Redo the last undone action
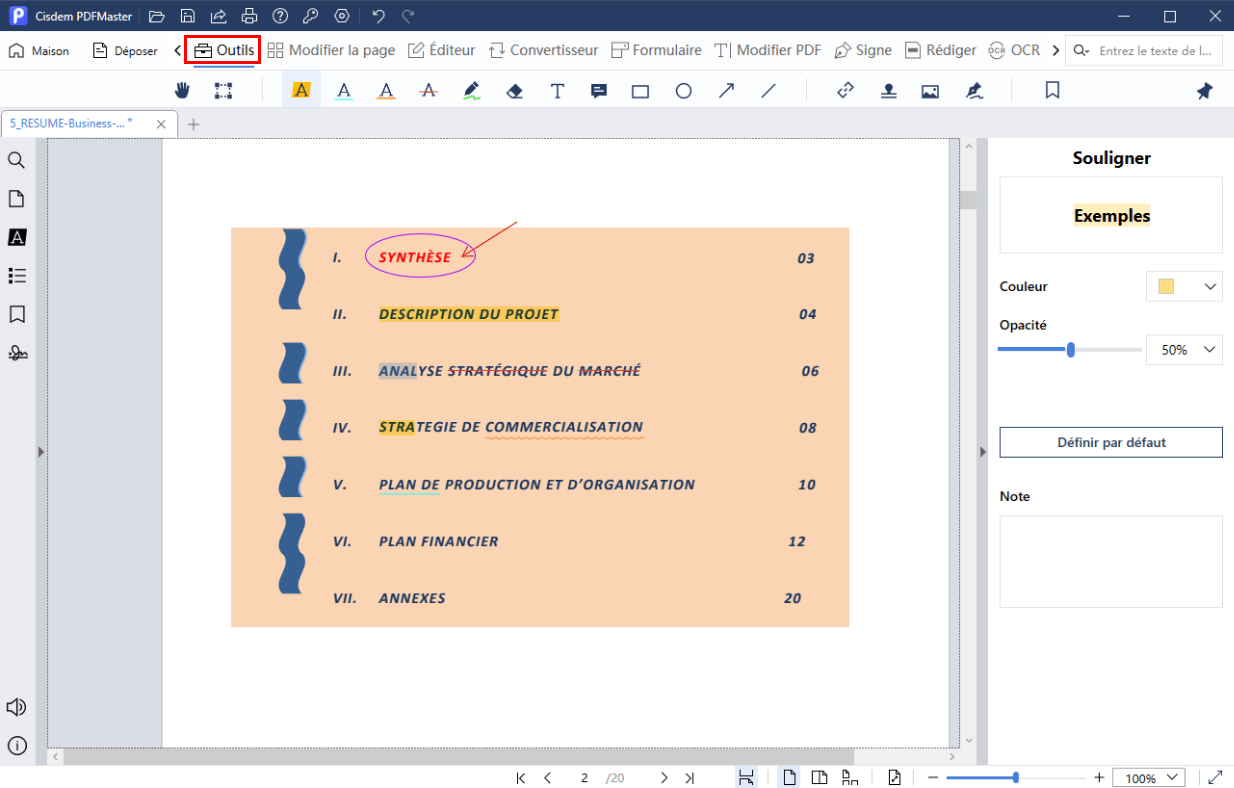1234x788 pixels. [408, 16]
